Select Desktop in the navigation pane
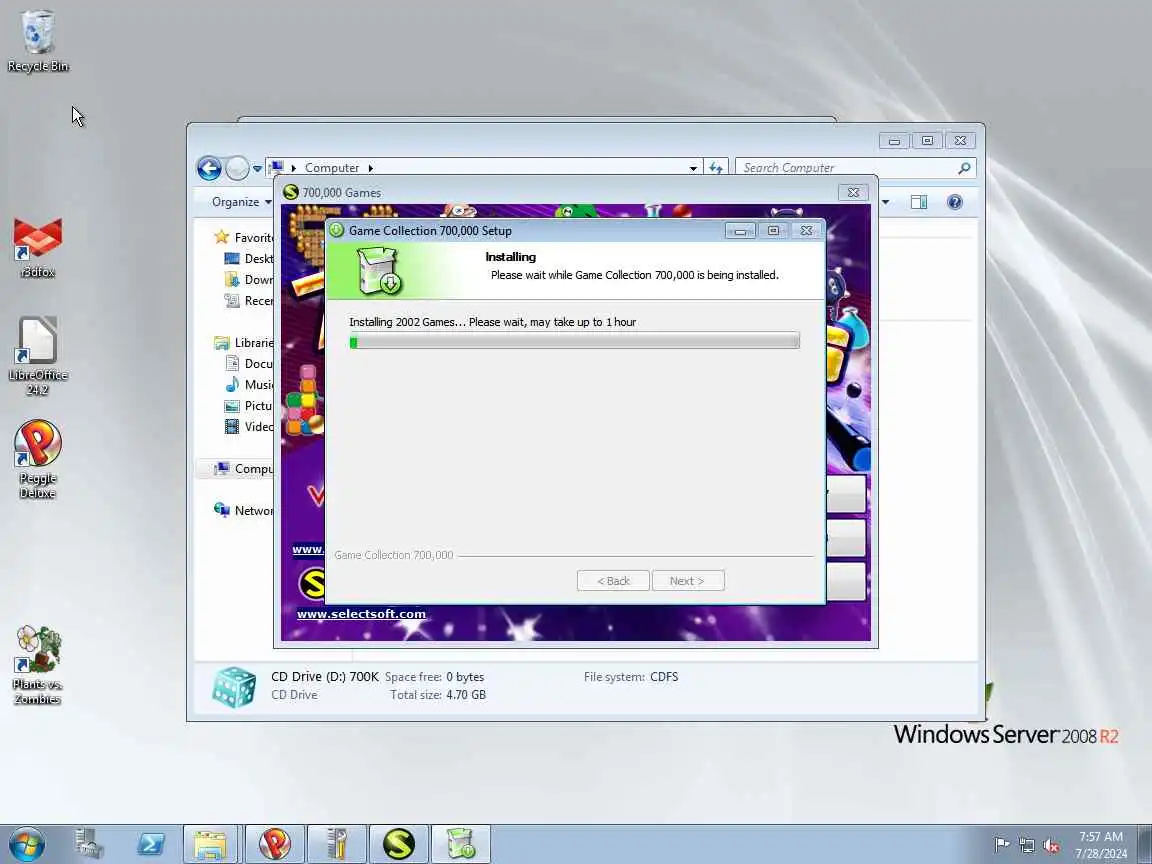The height and width of the screenshot is (864, 1152). 249,259
